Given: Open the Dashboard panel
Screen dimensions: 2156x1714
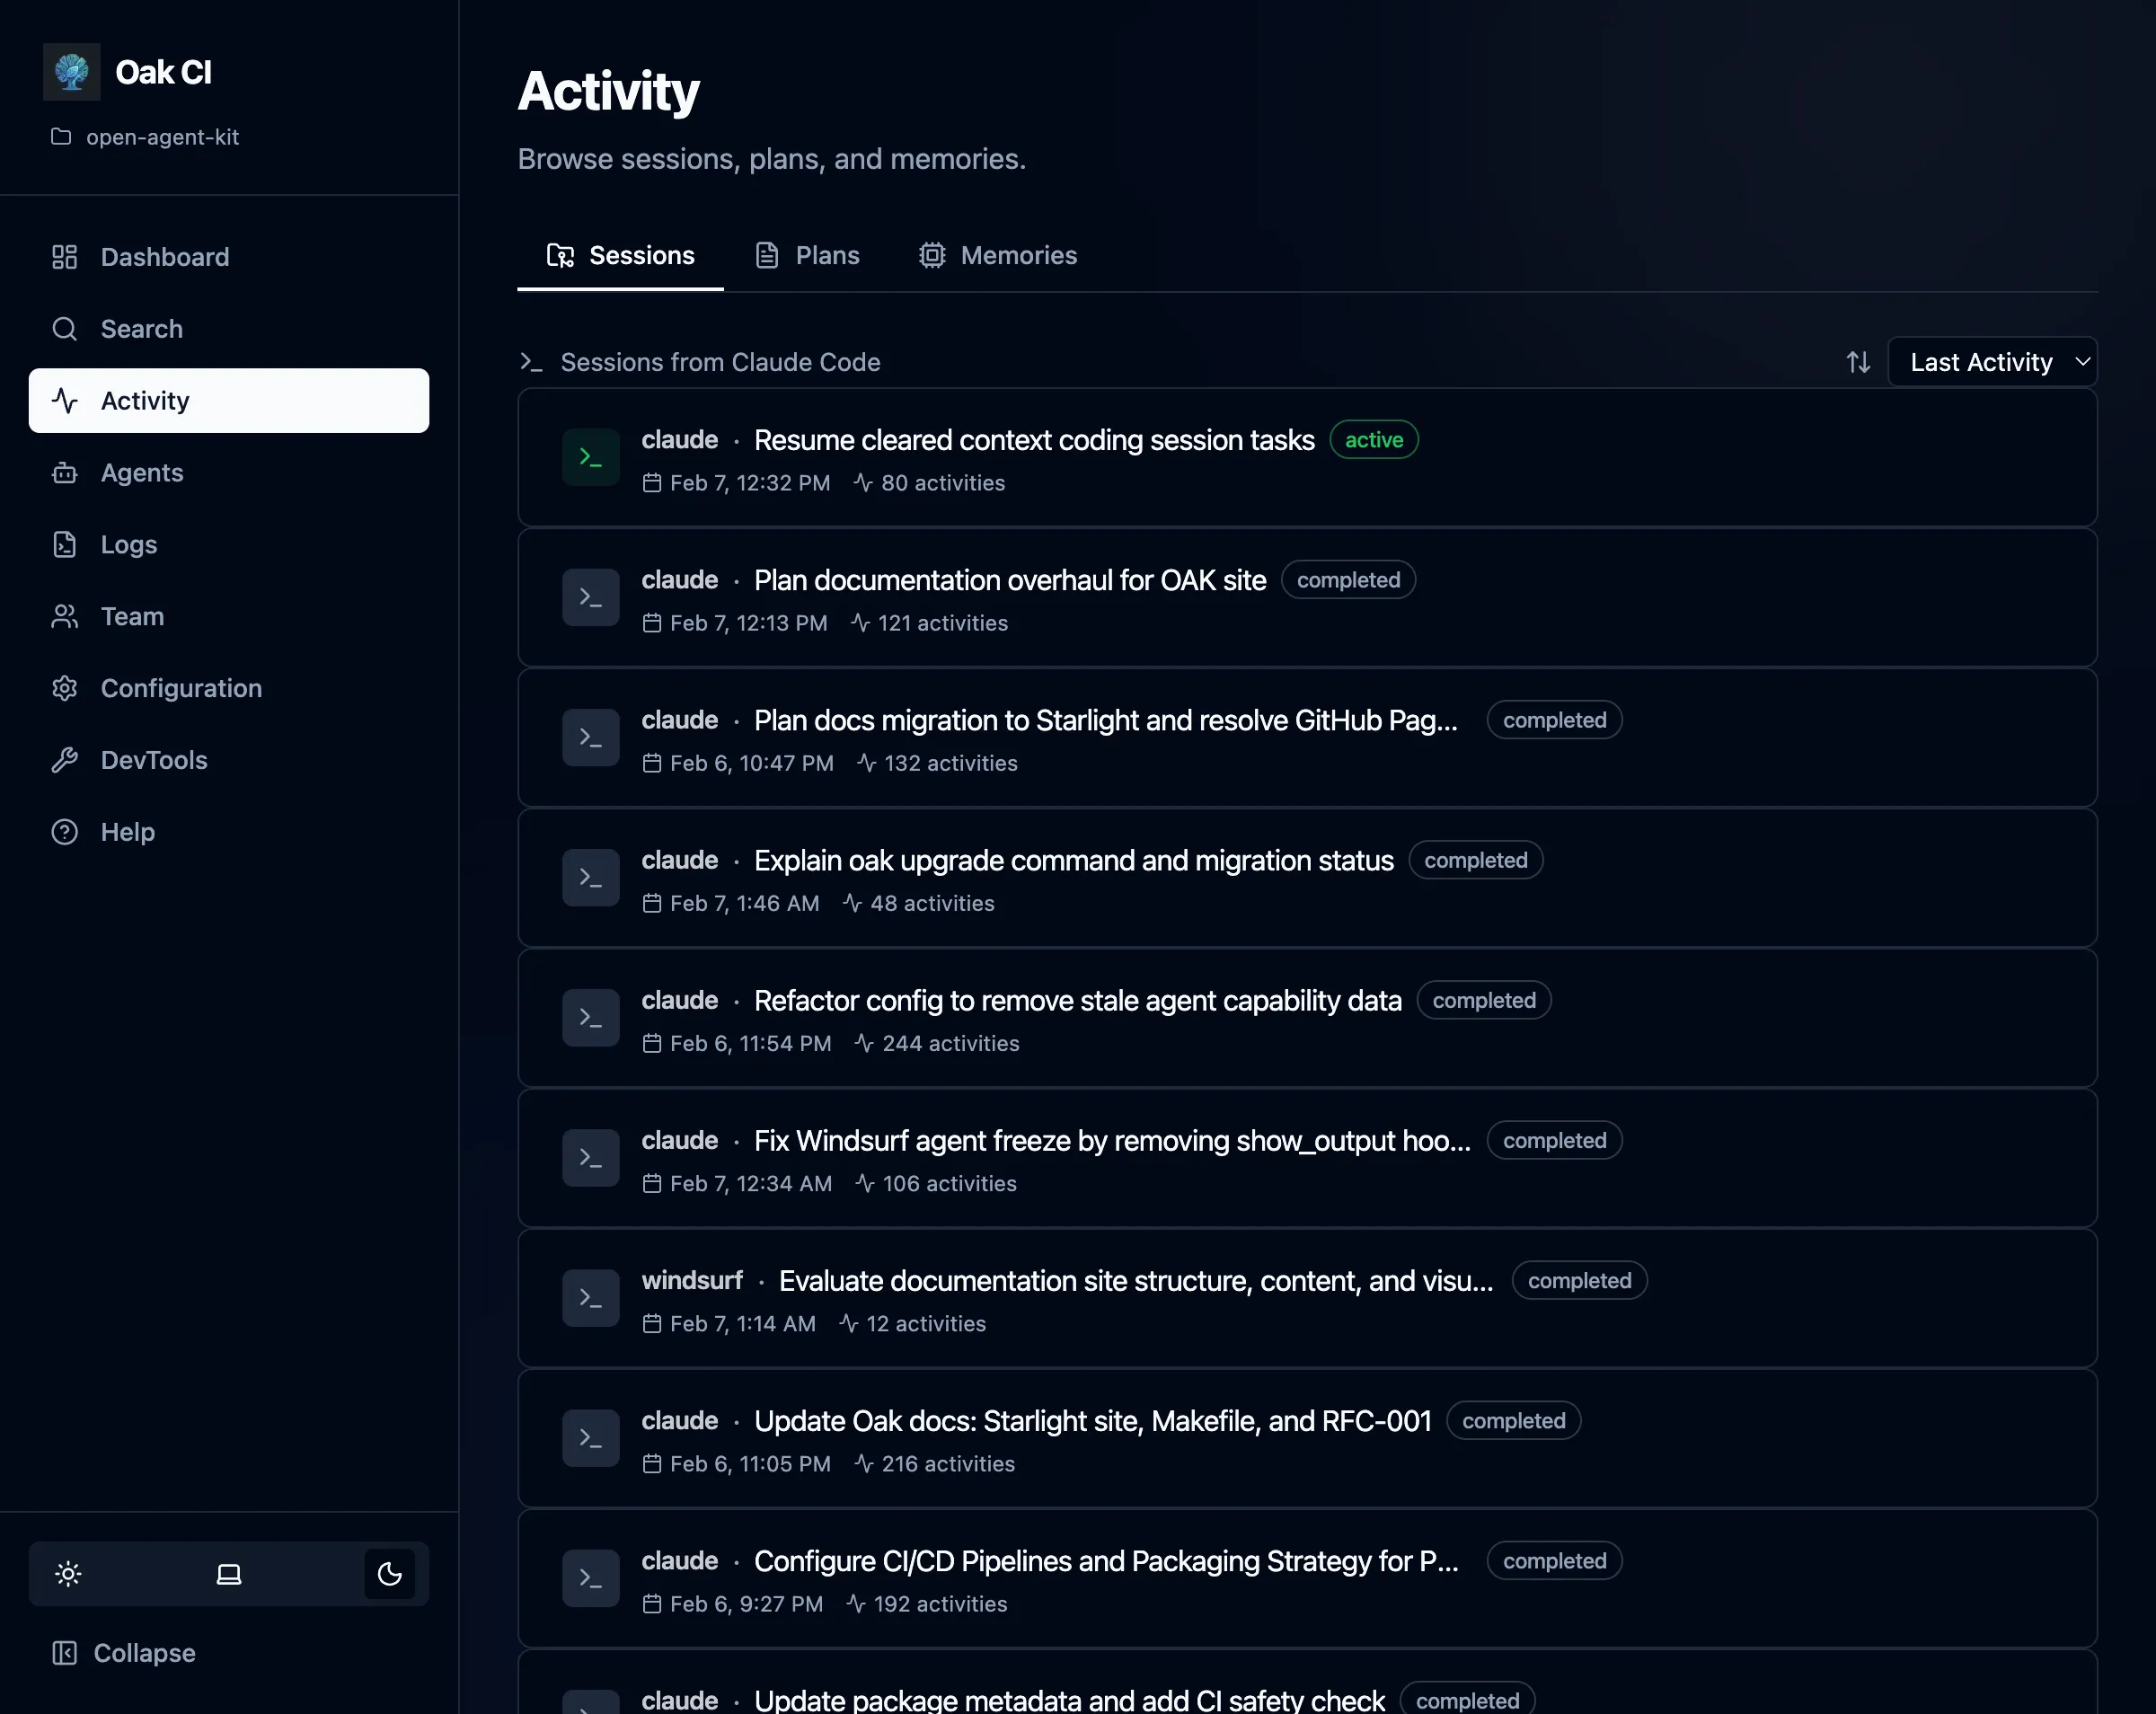Looking at the screenshot, I should pyautogui.click(x=164, y=257).
